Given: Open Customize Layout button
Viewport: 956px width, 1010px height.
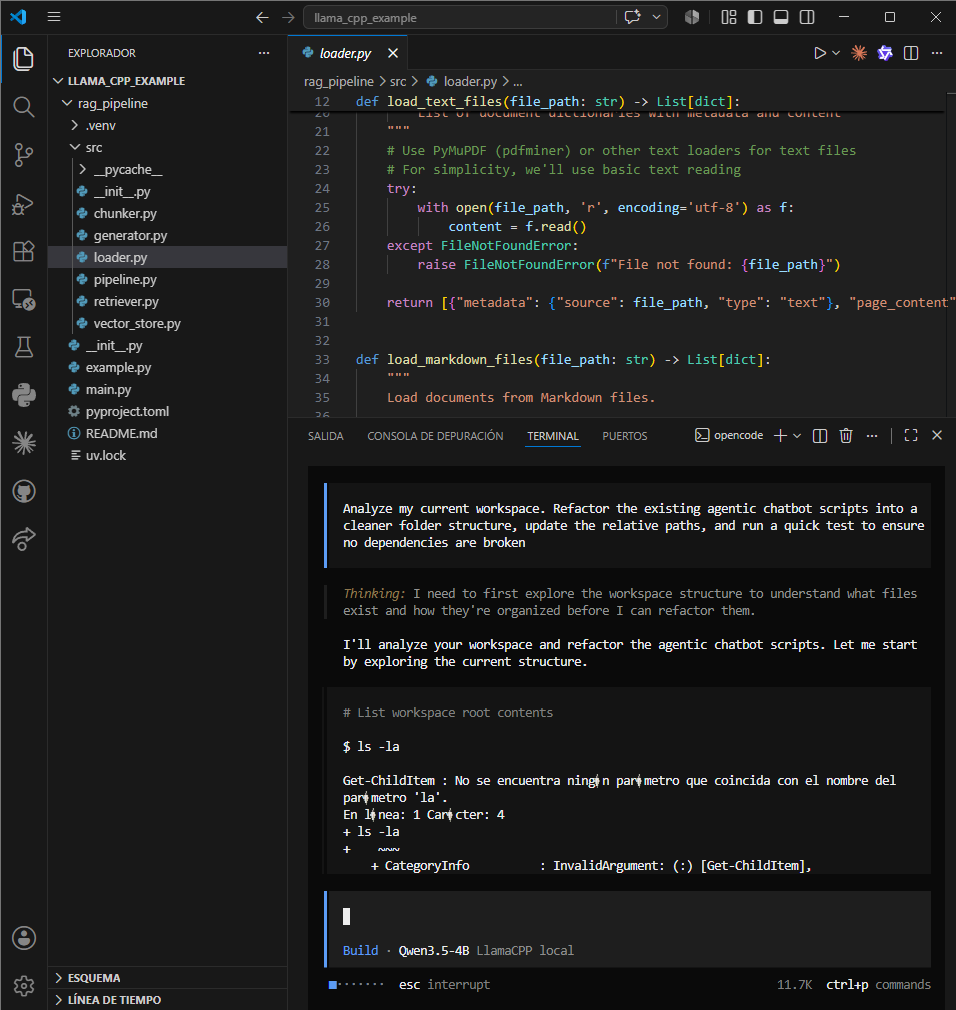Looking at the screenshot, I should [729, 17].
